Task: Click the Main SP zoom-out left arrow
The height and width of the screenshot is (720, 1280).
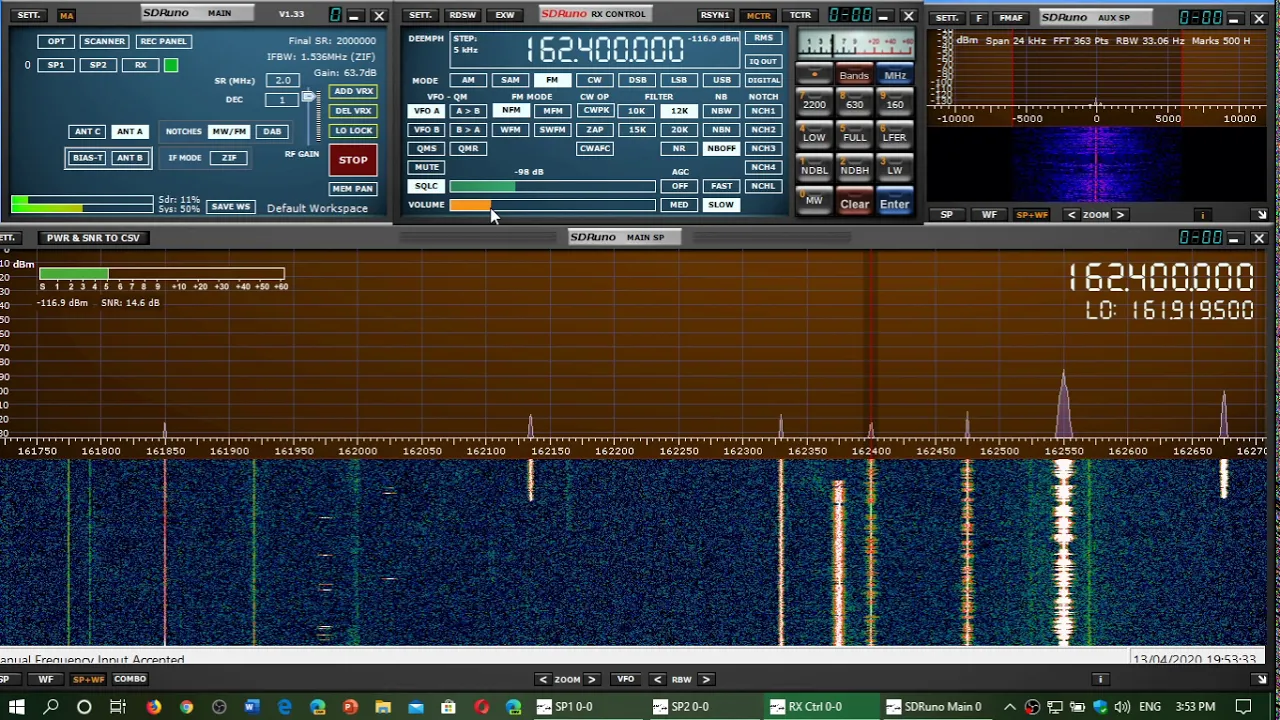Action: [x=543, y=679]
